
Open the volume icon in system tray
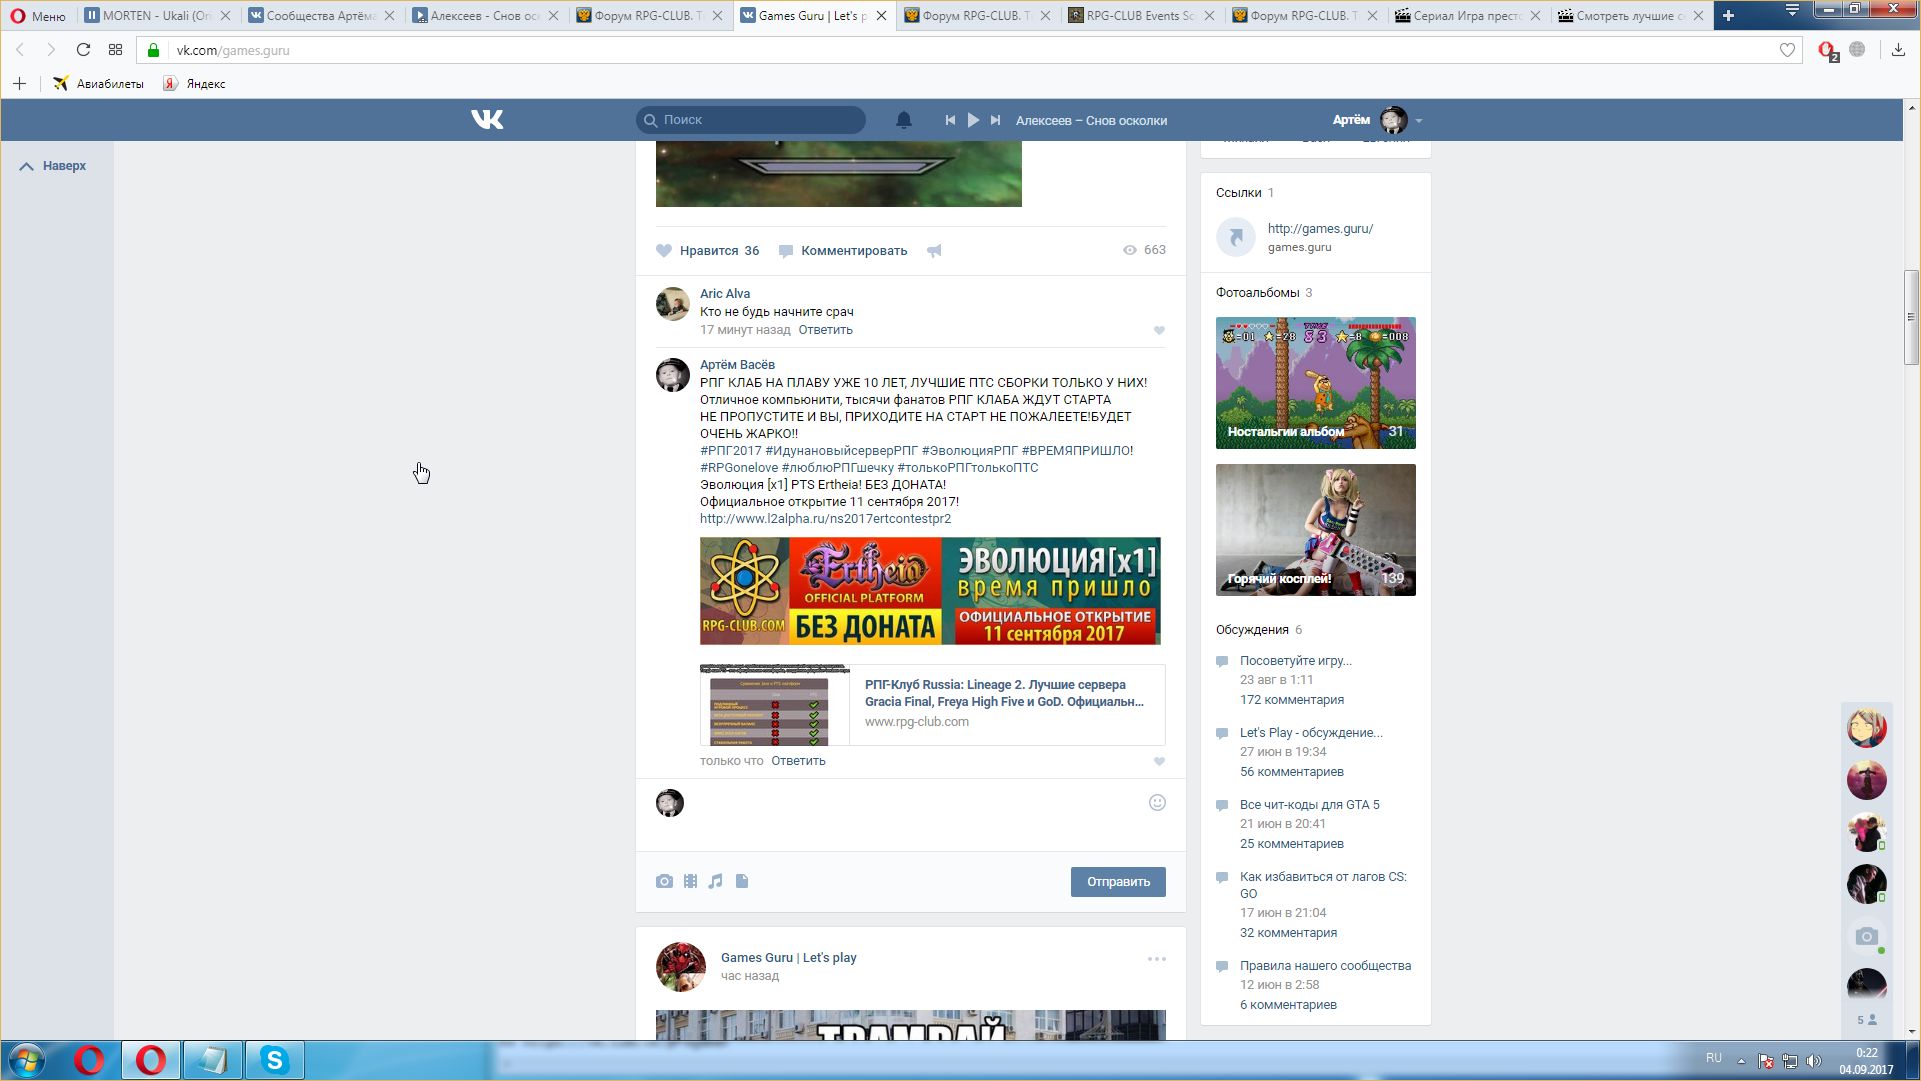(x=1814, y=1061)
